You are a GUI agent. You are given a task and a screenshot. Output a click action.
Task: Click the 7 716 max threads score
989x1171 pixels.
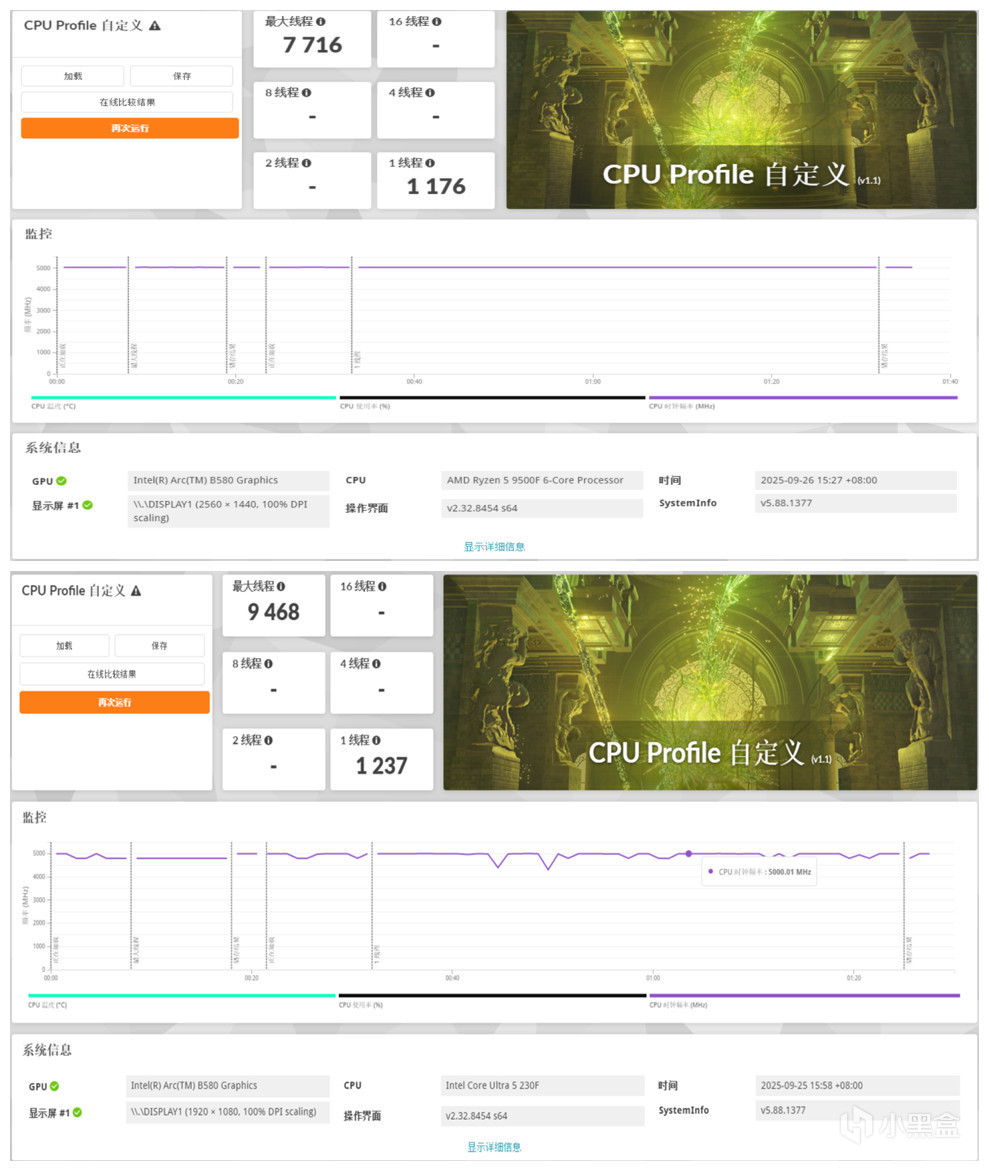pyautogui.click(x=312, y=46)
